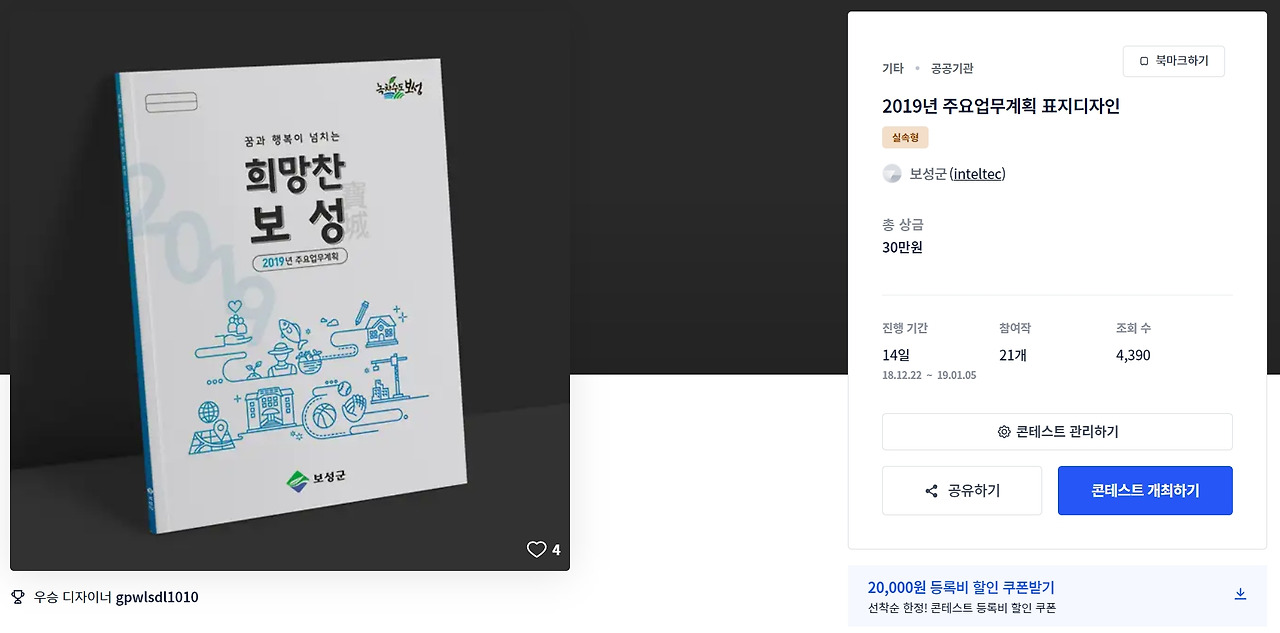Open the 콘테스트 관리하기 button
This screenshot has height=633, width=1280.
(x=1057, y=432)
